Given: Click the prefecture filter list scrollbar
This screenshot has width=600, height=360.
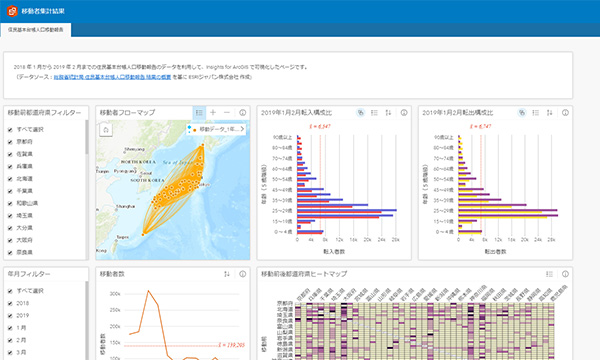Looking at the screenshot, I should (87, 138).
